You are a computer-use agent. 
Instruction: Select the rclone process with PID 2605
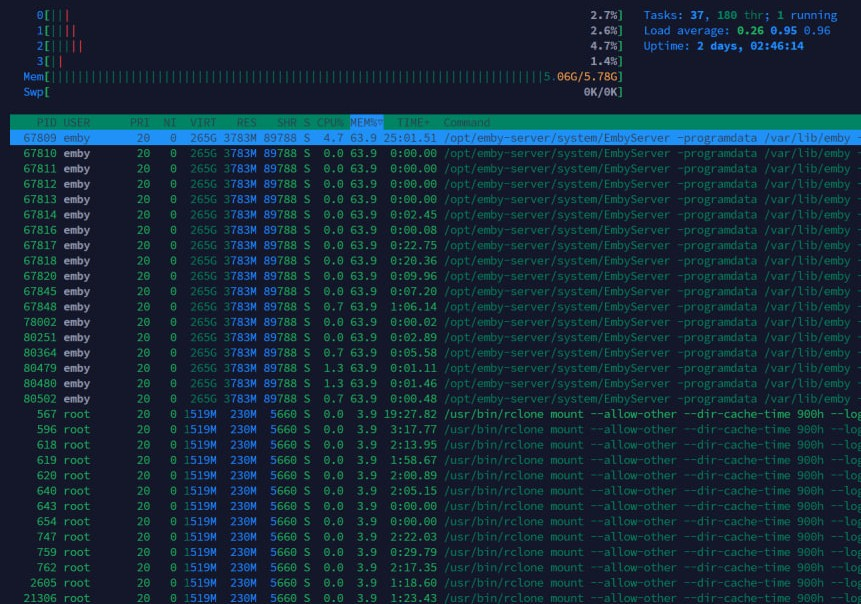click(435, 584)
